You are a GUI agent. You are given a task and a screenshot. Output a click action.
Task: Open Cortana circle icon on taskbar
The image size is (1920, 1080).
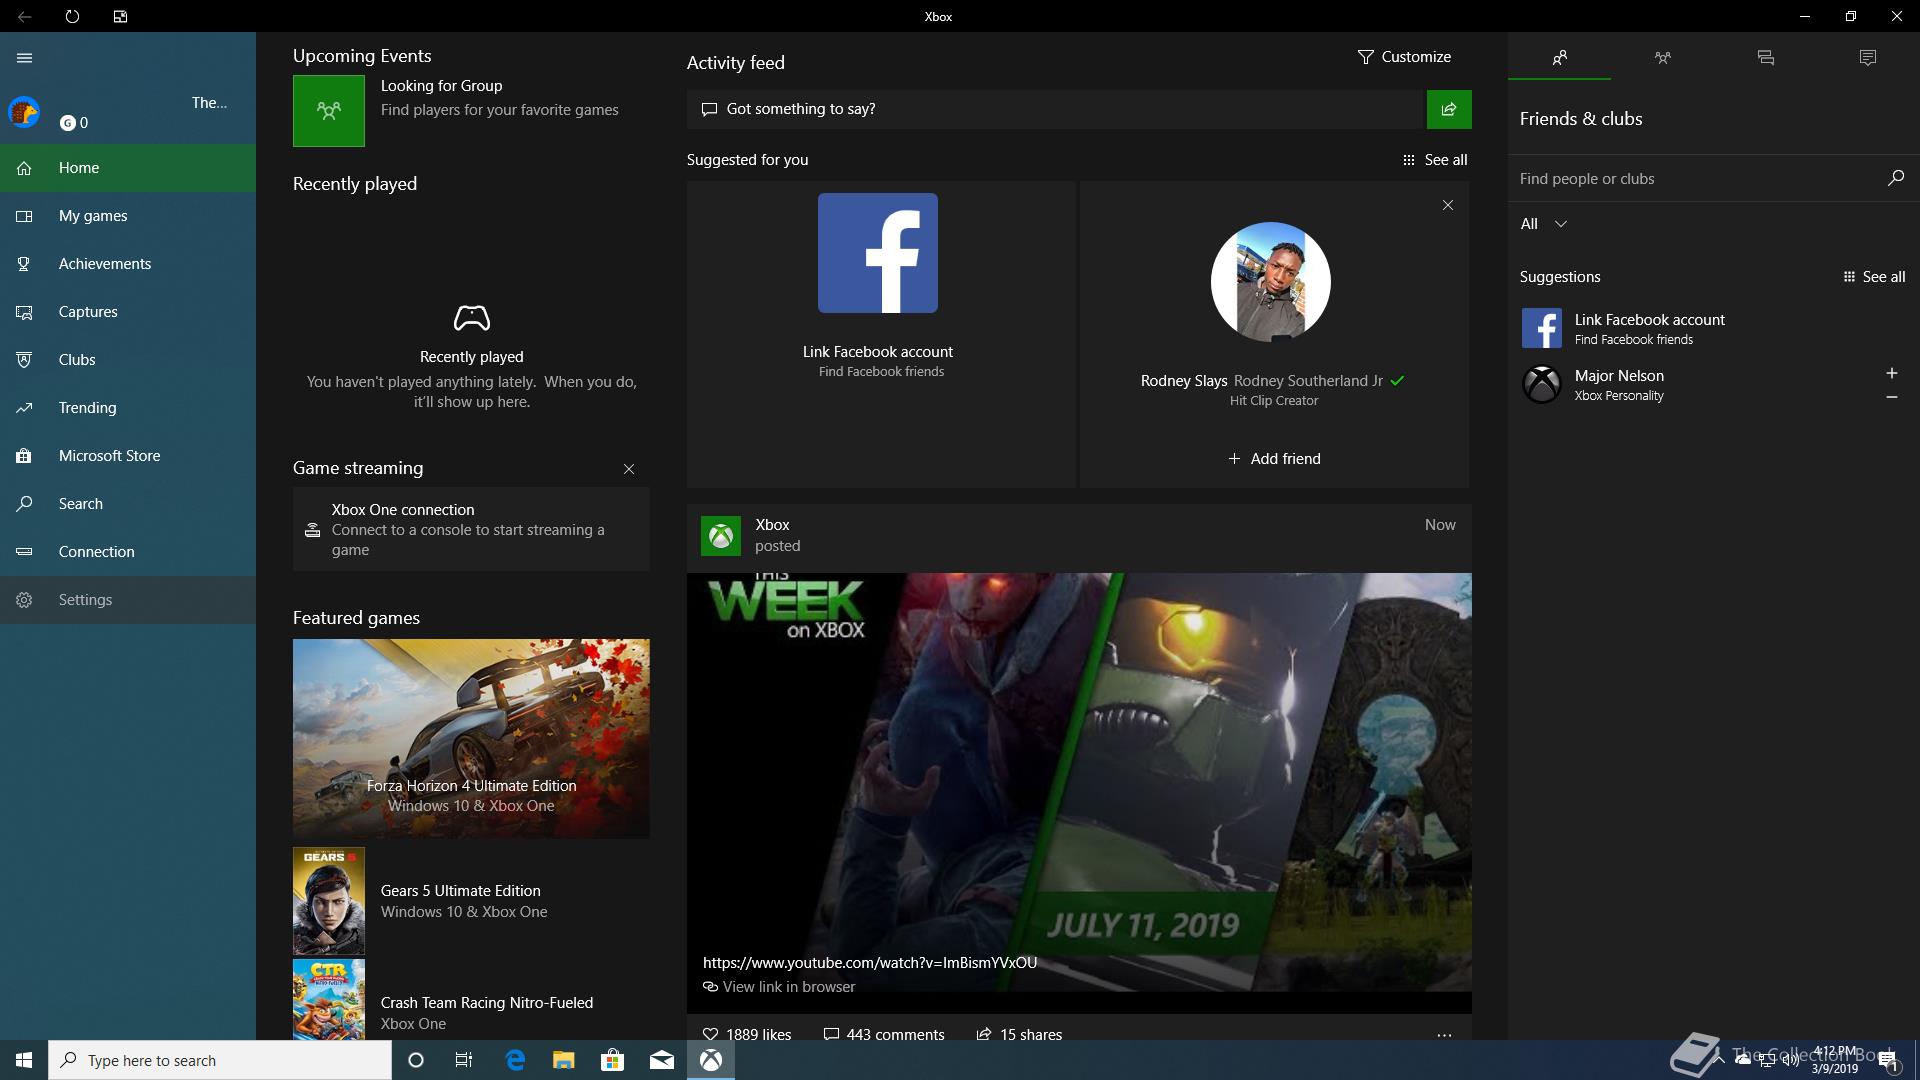tap(416, 1060)
